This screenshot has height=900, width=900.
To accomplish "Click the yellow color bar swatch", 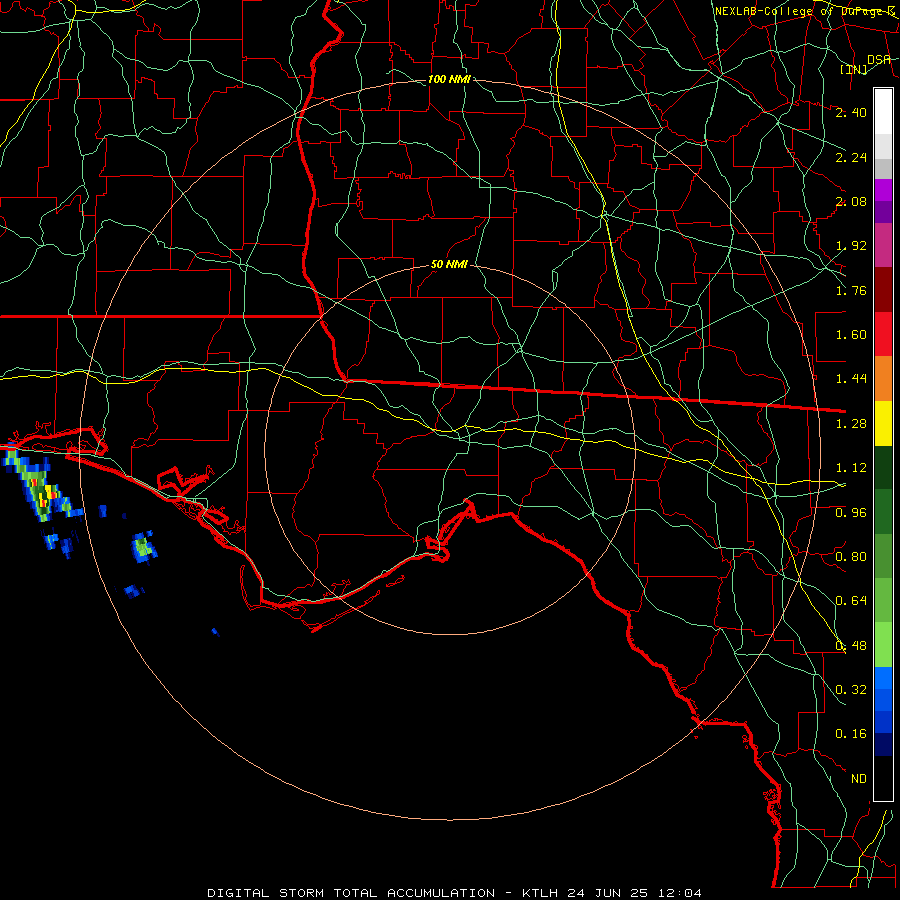I will coord(883,424).
